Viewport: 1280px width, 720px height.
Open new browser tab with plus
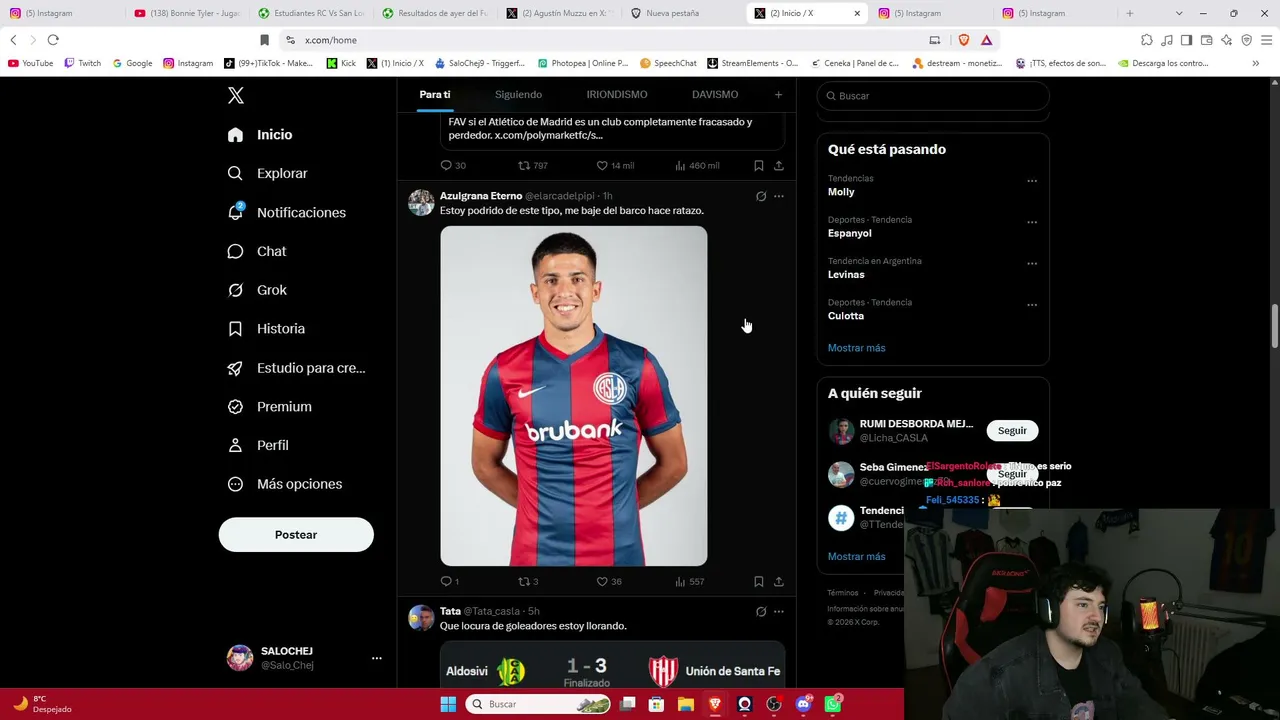click(x=1130, y=13)
